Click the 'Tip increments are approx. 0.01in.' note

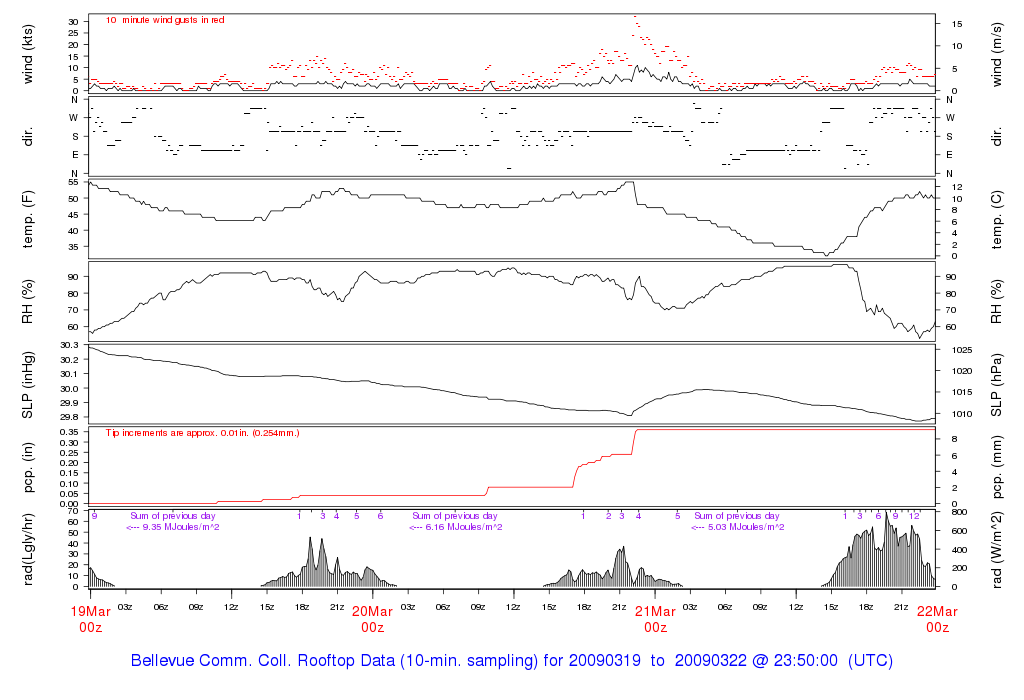click(x=202, y=433)
